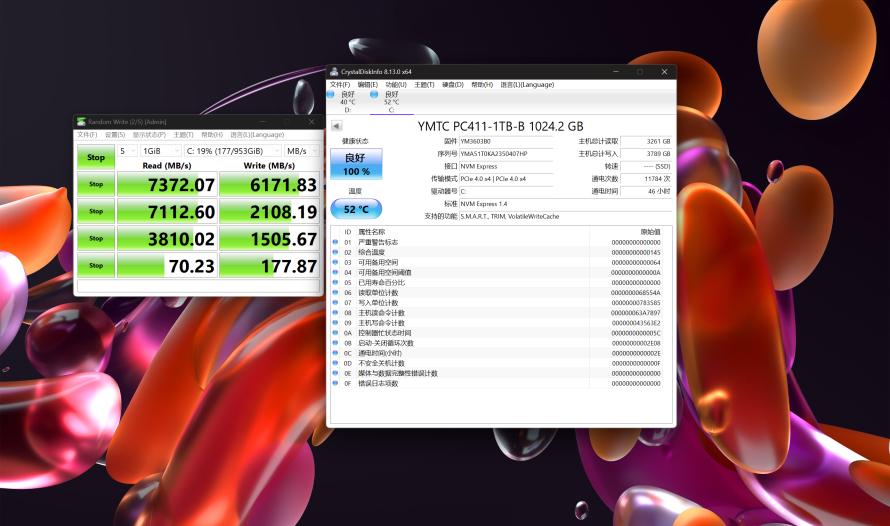This screenshot has width=890, height=526.
Task: Open 语言(L)(Language) menu in CrystalDiskInfo
Action: [527, 85]
